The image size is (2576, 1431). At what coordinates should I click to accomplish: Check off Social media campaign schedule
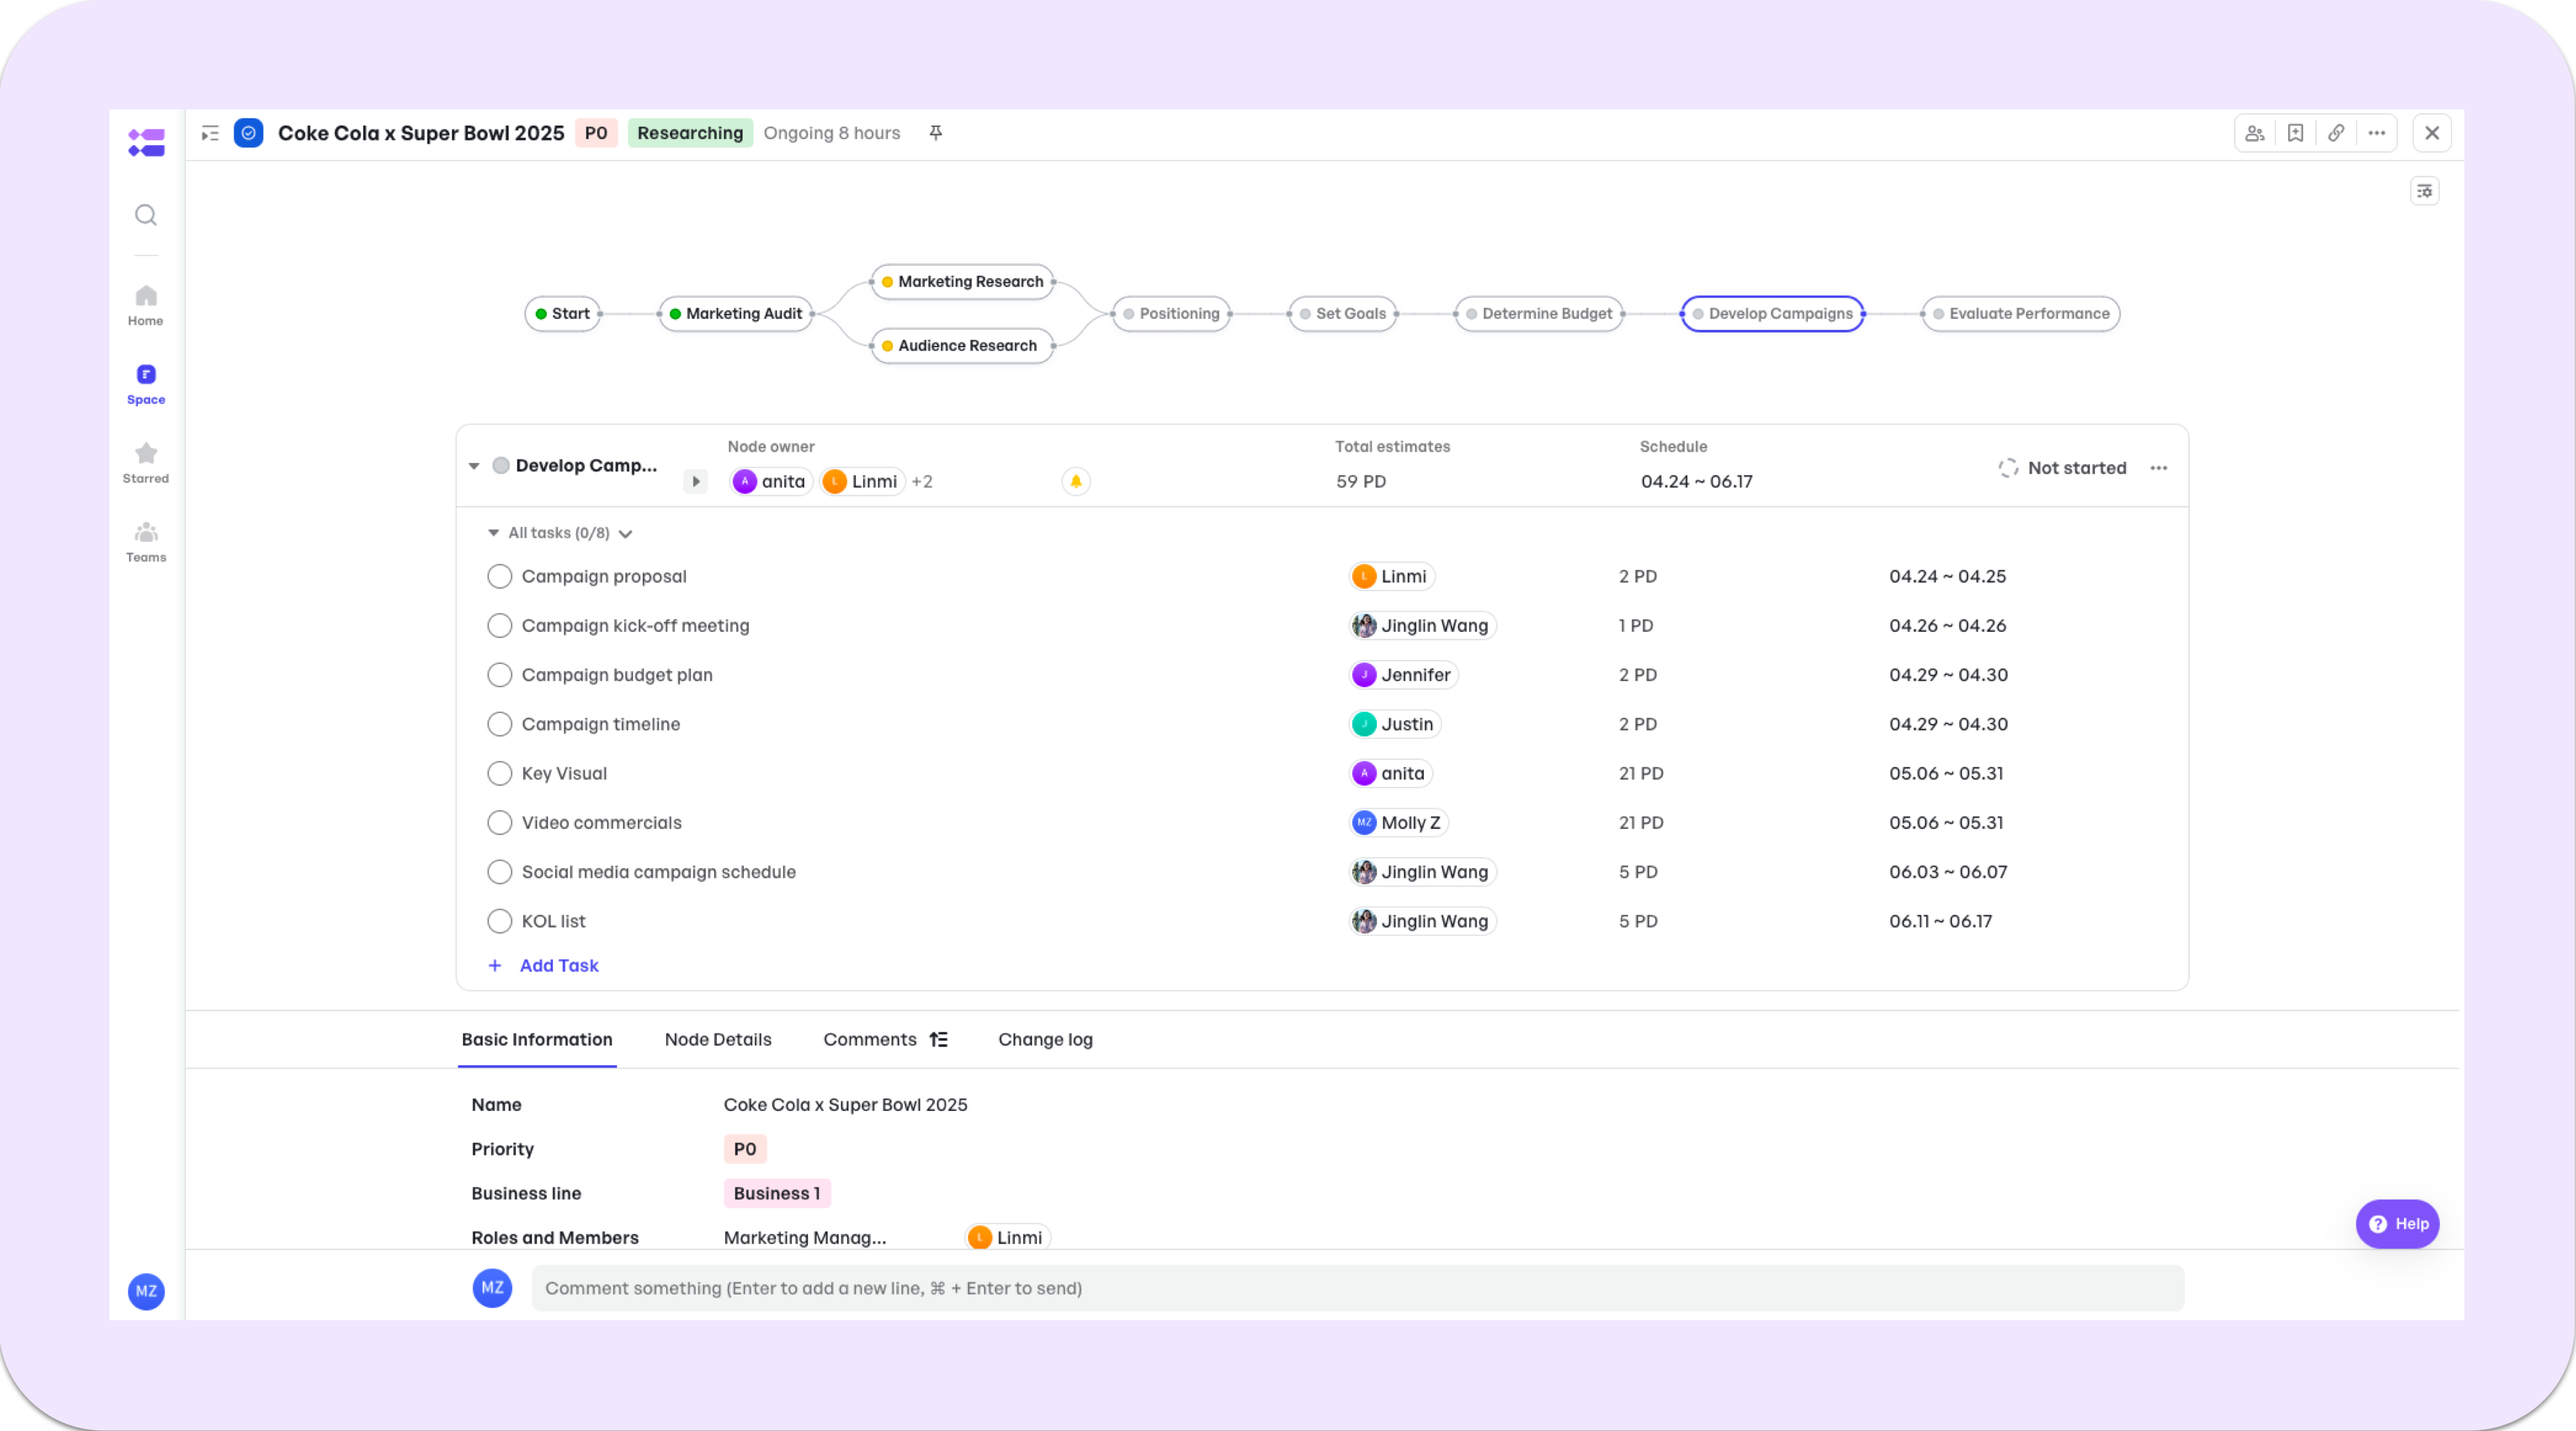[x=499, y=872]
